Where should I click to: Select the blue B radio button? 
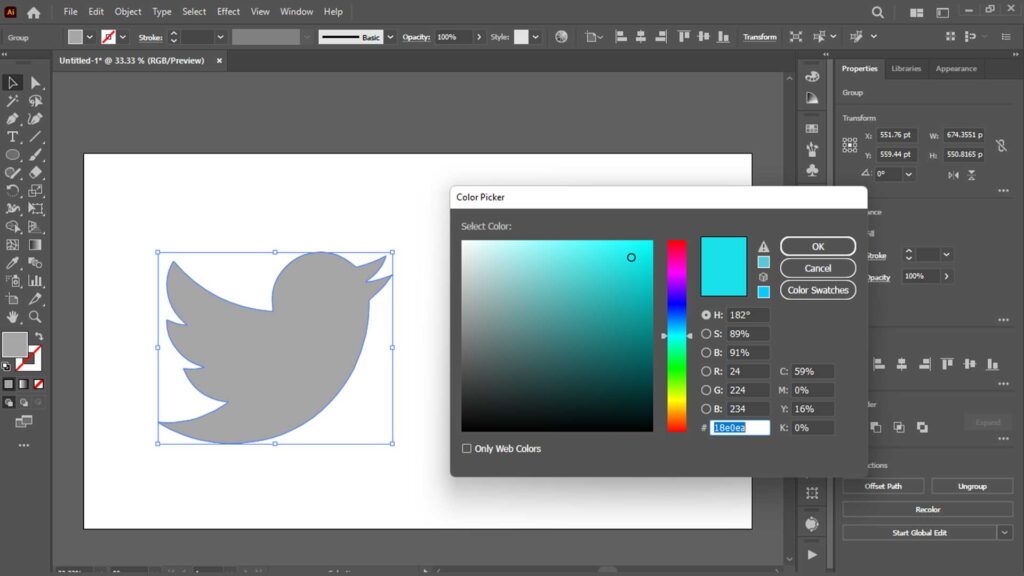pos(706,409)
